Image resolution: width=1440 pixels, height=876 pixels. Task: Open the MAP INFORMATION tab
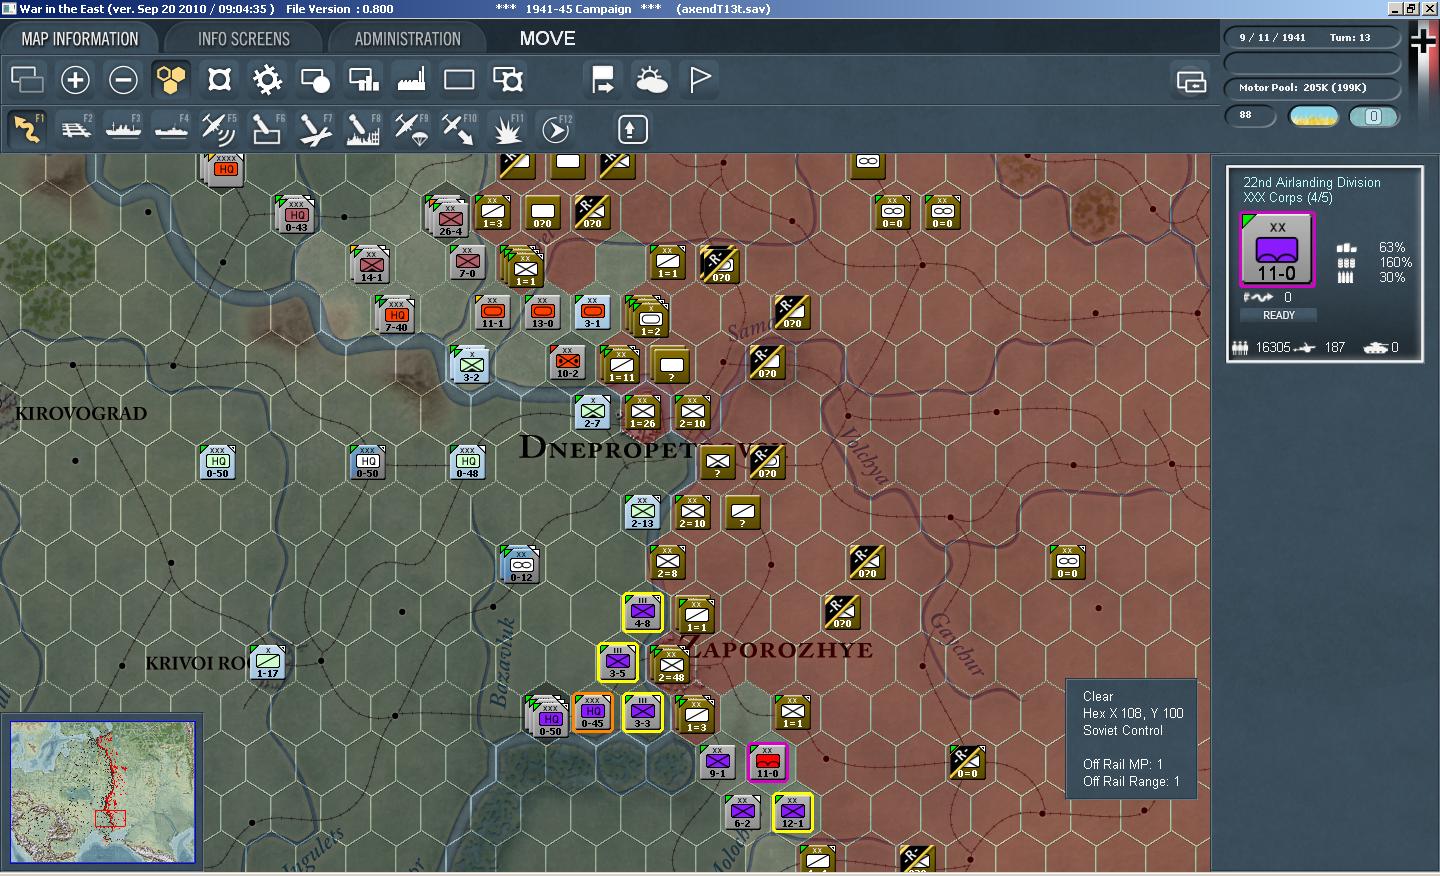(x=80, y=39)
